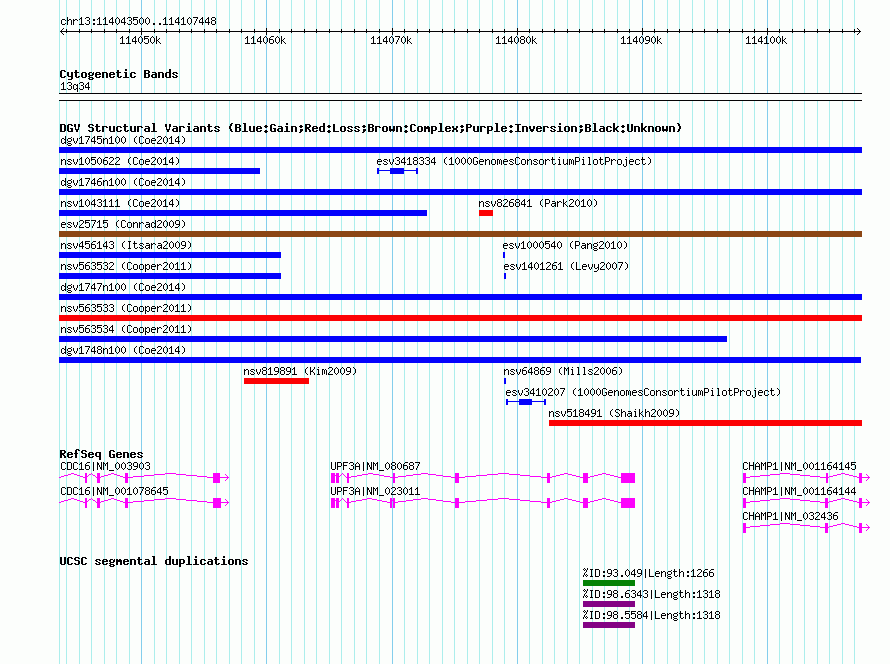Open variant dgv1747n100 (Coe2014) label

click(x=123, y=287)
